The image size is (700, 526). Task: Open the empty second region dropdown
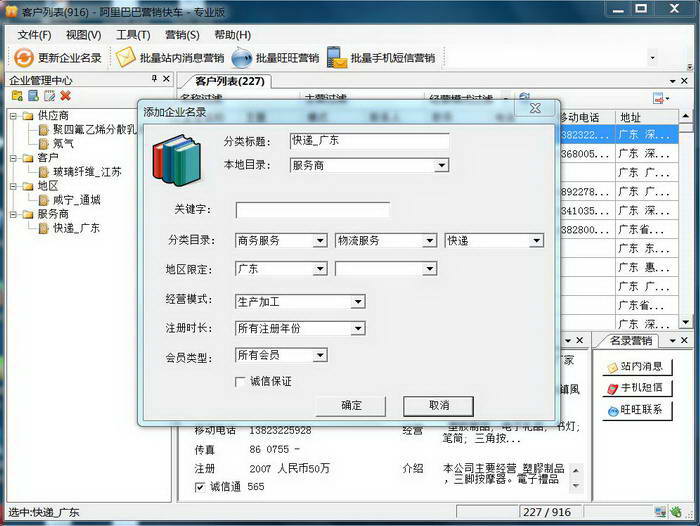point(429,269)
